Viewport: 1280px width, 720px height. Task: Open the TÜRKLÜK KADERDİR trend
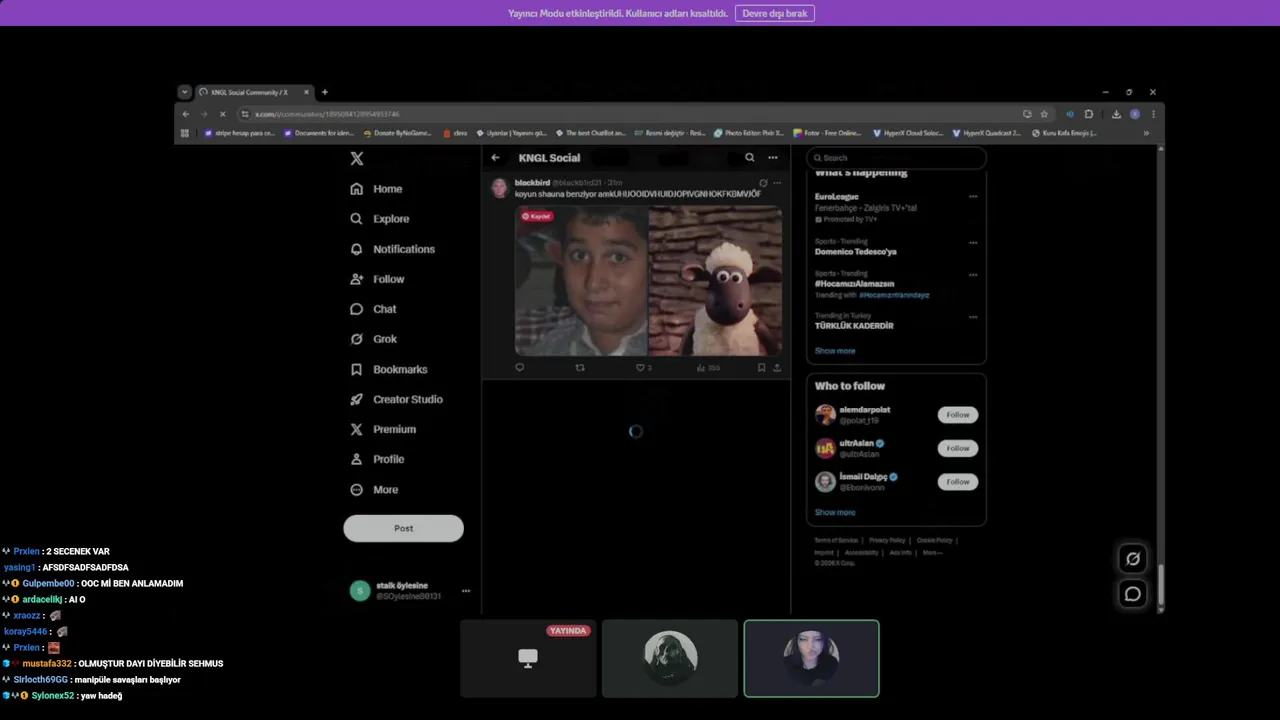(854, 326)
